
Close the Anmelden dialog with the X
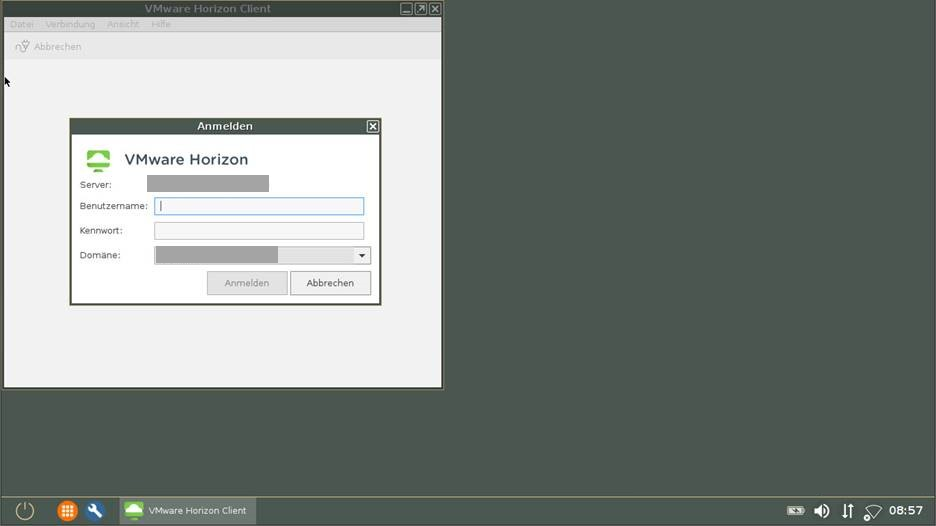373,126
